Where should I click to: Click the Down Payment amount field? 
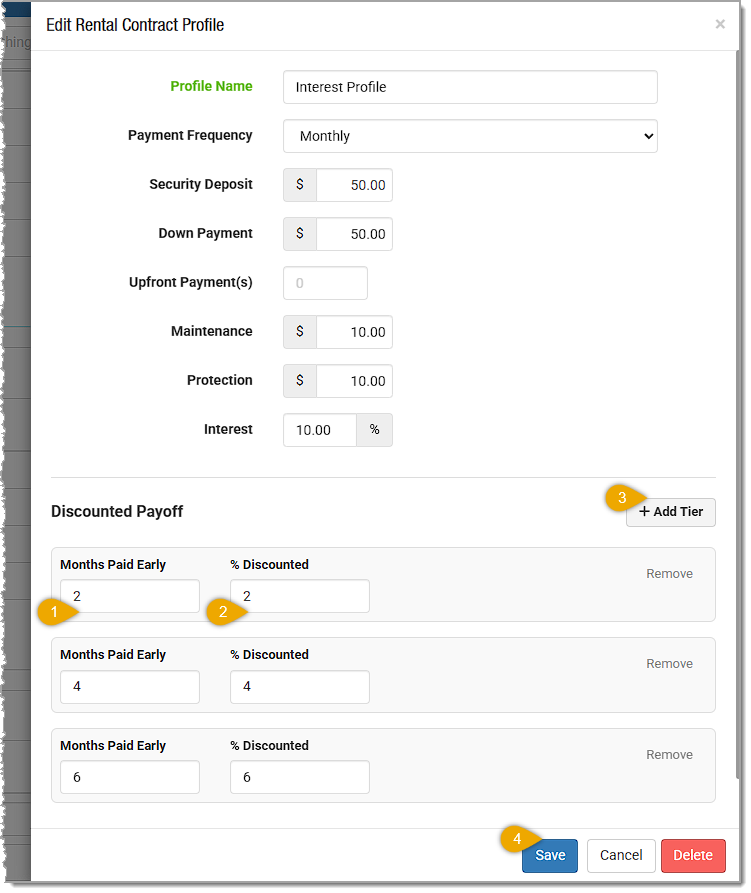(x=354, y=234)
